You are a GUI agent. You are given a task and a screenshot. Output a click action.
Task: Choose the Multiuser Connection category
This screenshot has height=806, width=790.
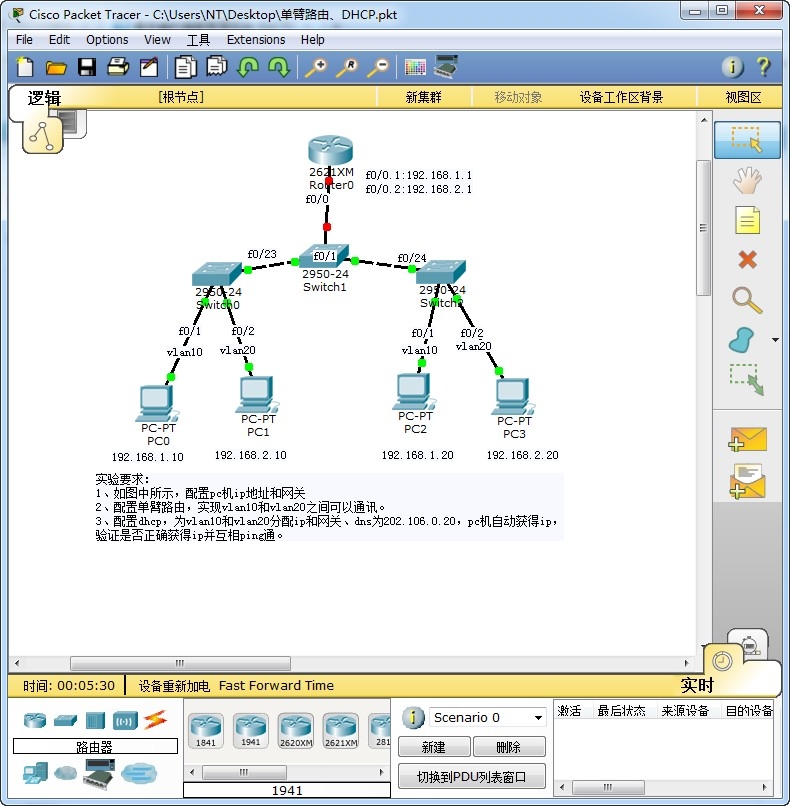pyautogui.click(x=139, y=773)
